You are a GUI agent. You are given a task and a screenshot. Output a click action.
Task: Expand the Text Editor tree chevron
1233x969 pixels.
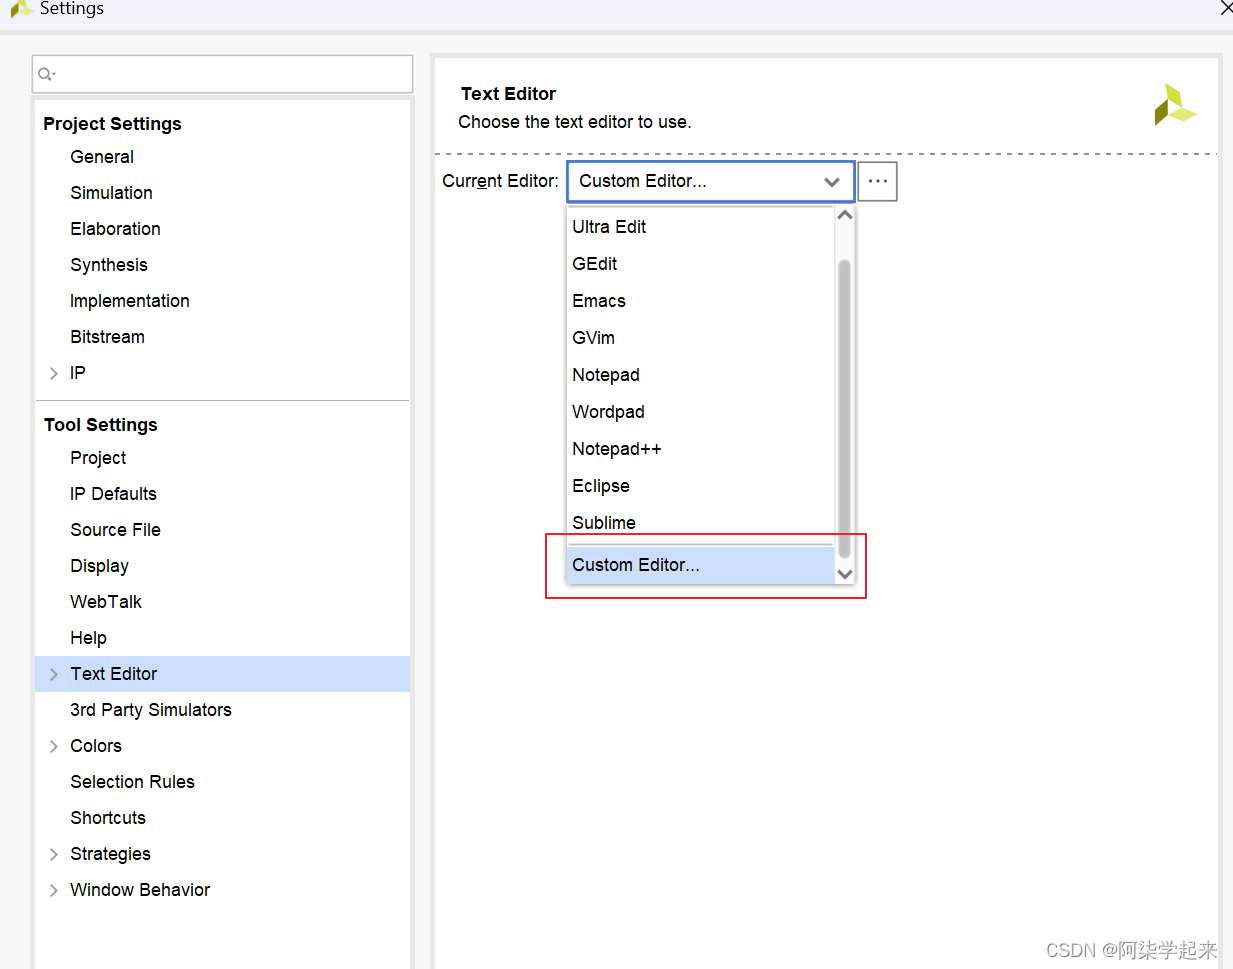coord(54,674)
